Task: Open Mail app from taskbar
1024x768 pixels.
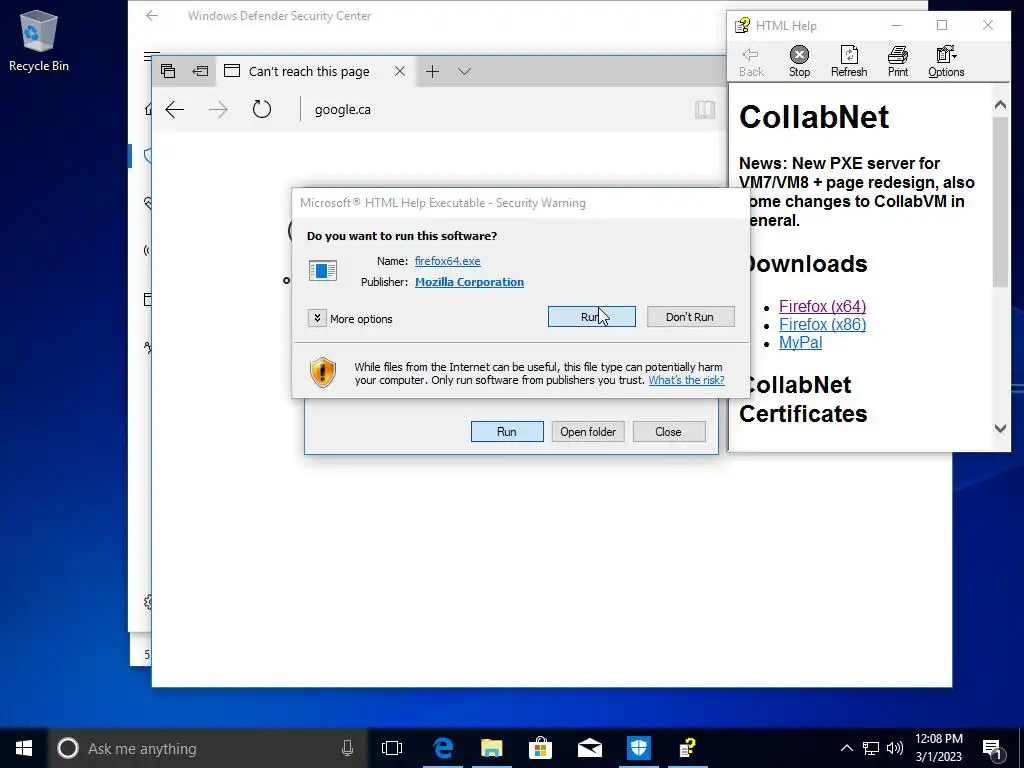Action: 590,748
